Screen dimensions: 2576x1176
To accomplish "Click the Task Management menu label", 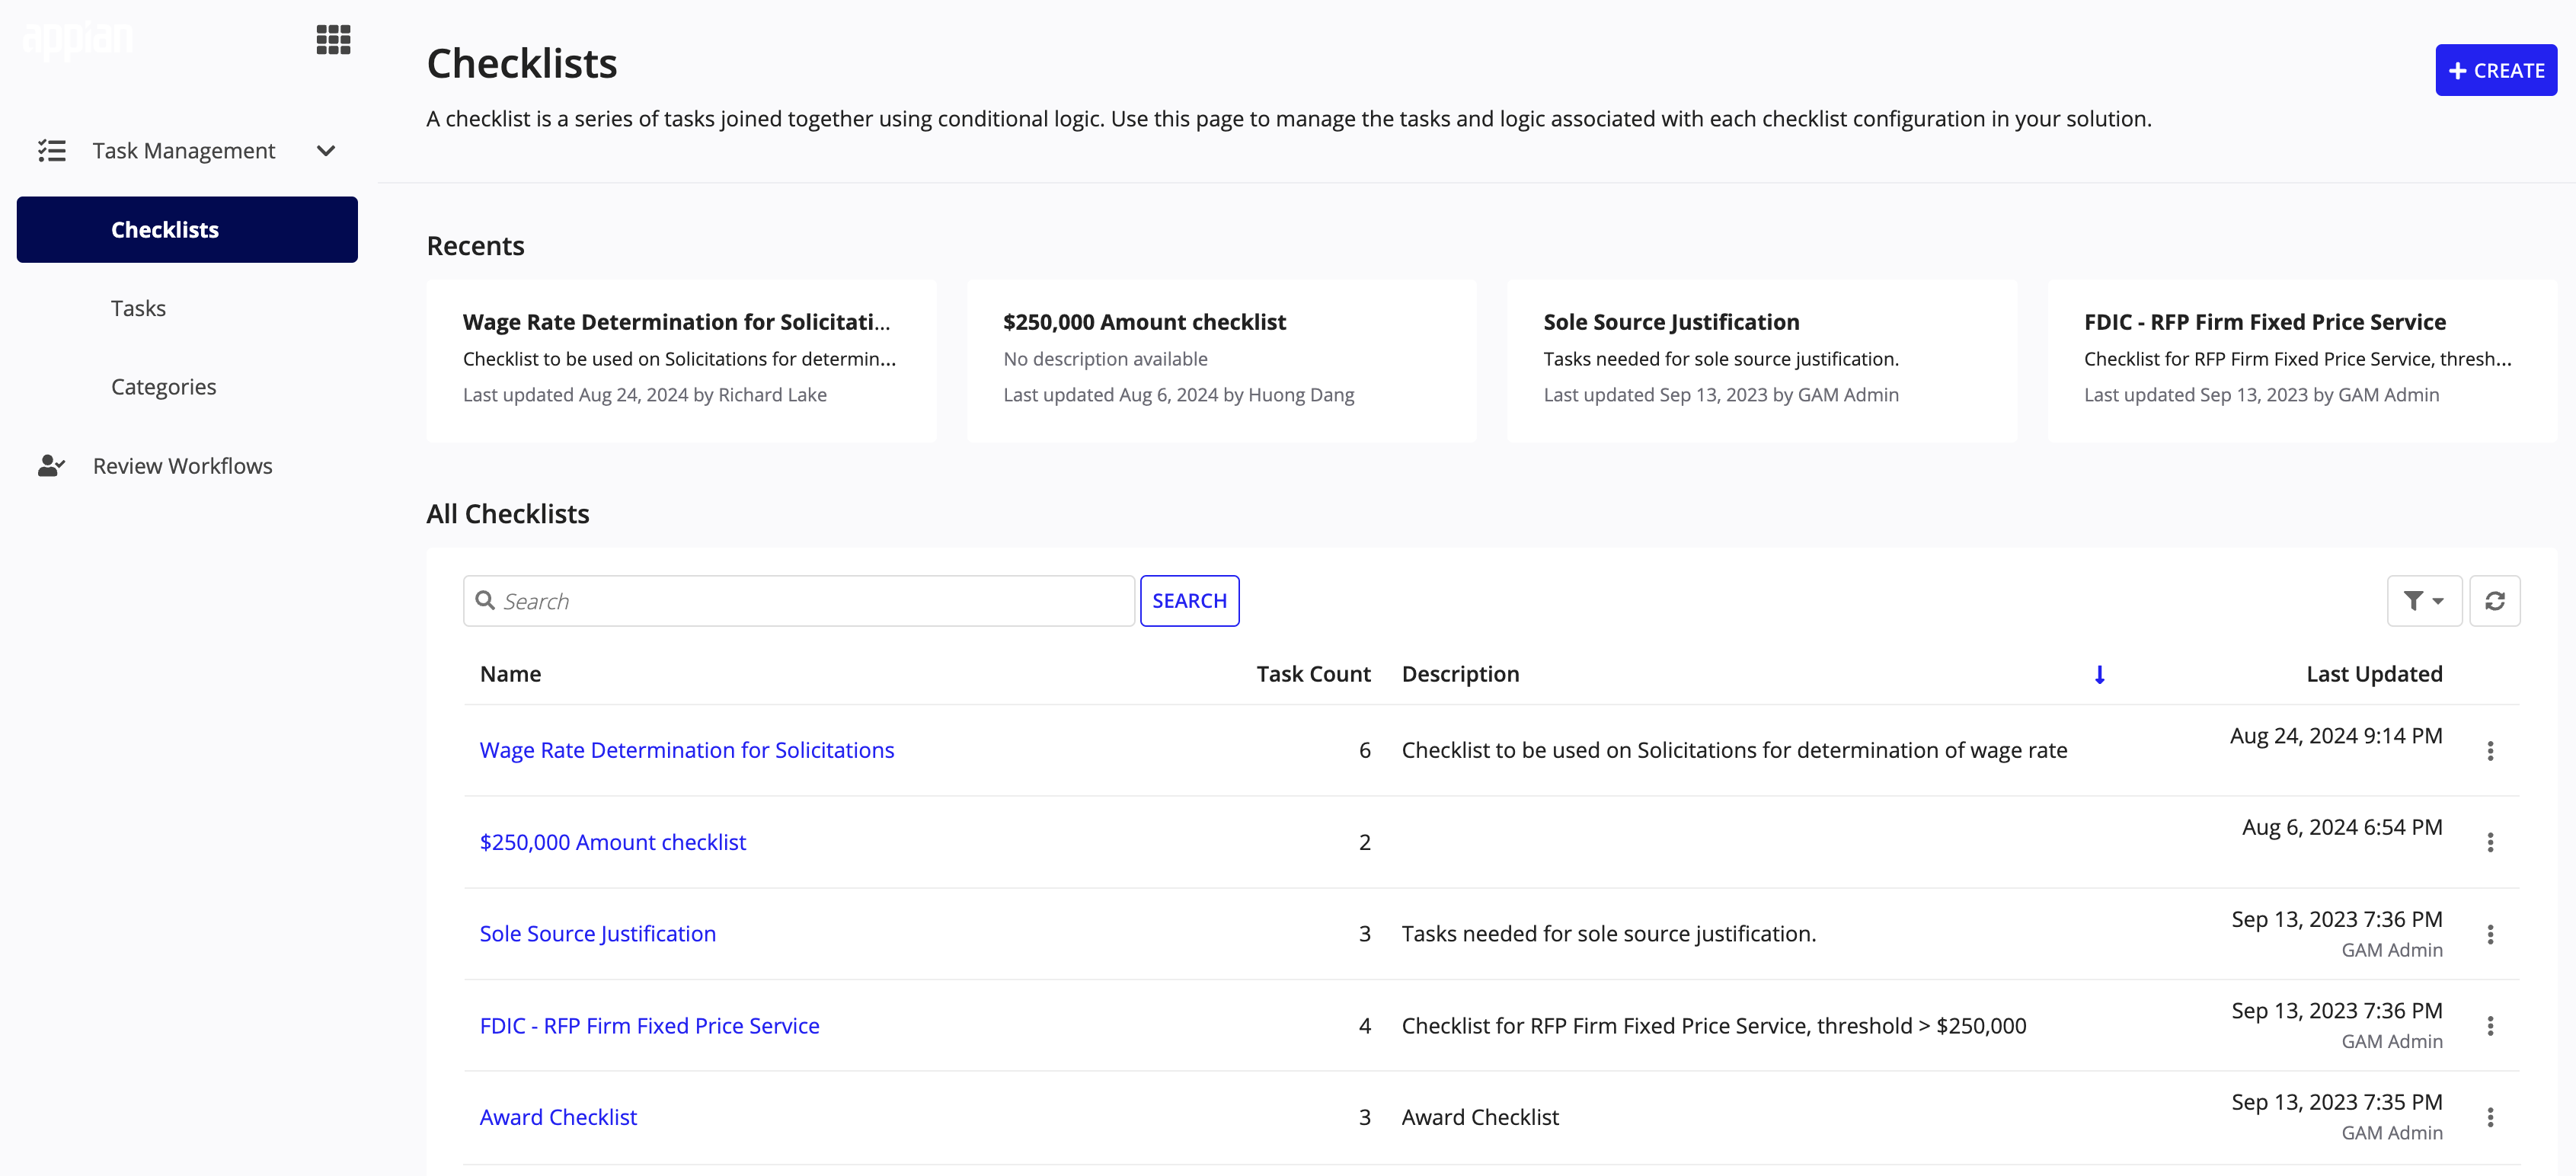I will point(184,151).
